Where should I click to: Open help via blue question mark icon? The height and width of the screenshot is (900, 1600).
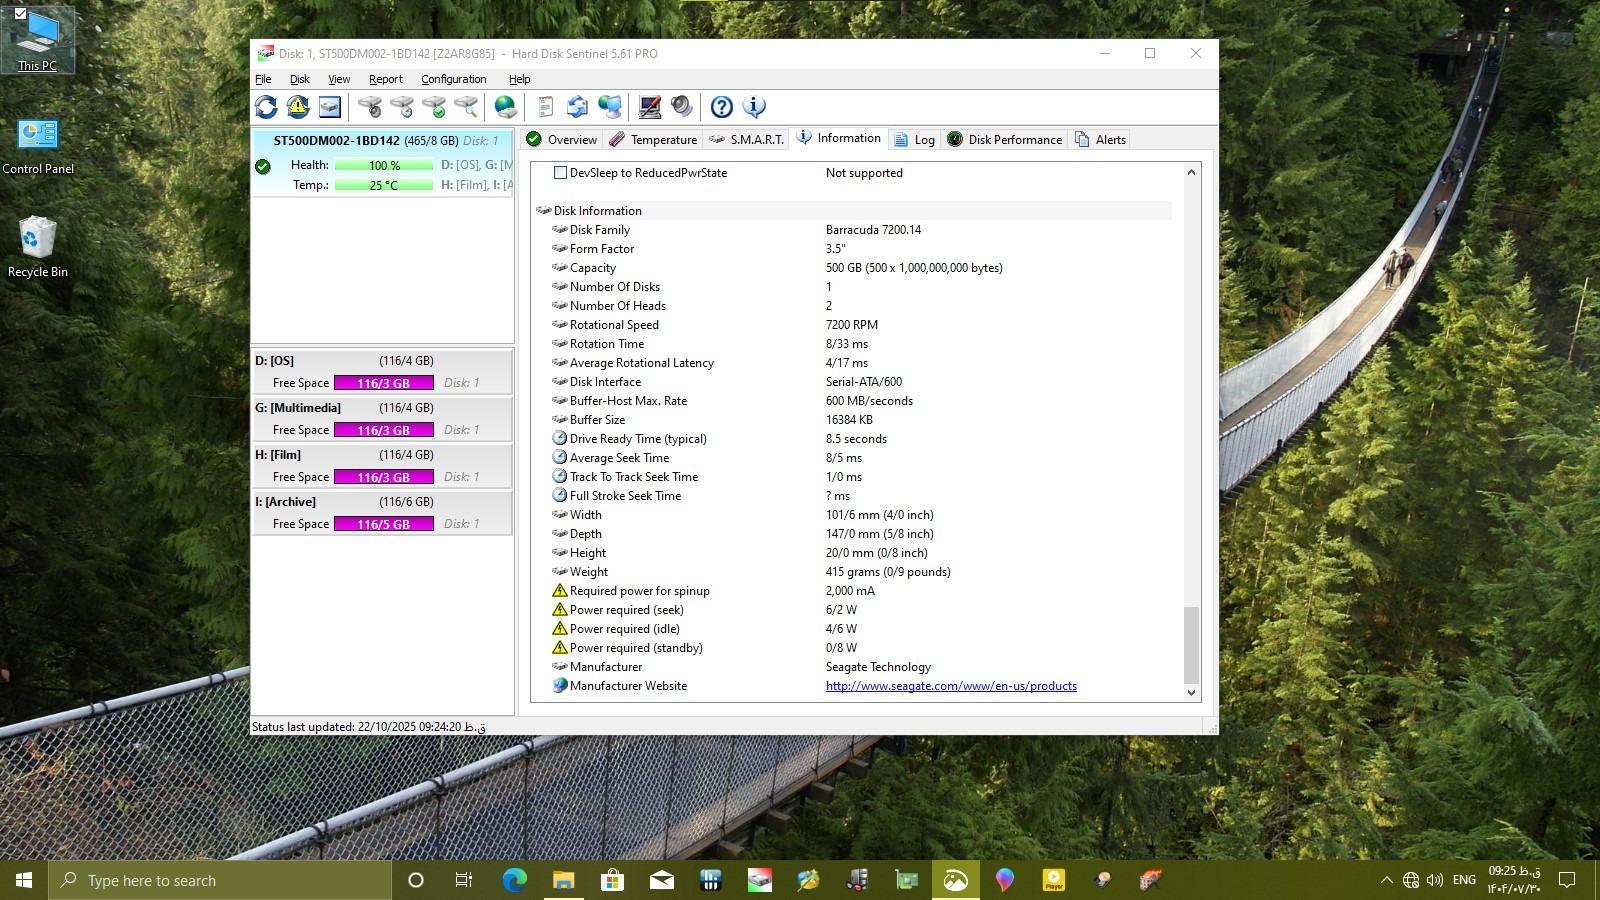(721, 107)
